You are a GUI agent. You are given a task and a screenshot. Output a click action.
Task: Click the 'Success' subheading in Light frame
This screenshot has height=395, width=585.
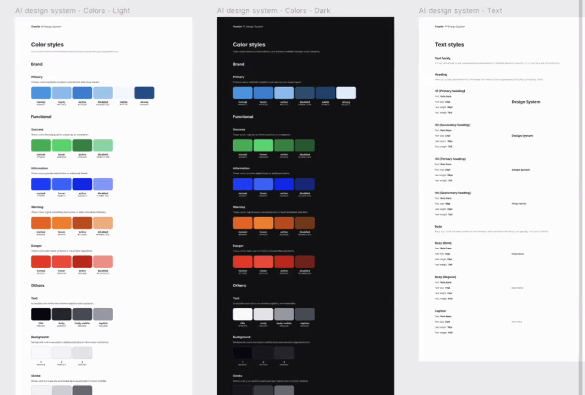pos(37,129)
